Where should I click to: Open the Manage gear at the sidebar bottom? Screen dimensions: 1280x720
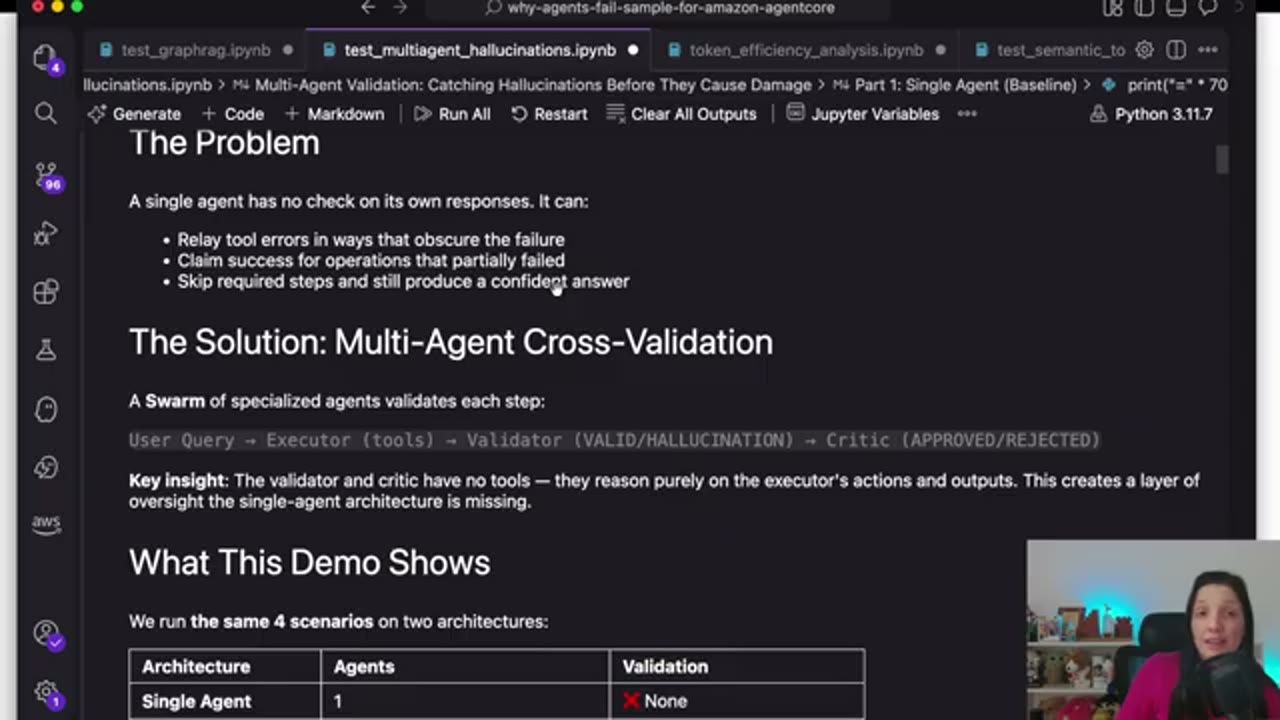pos(46,692)
